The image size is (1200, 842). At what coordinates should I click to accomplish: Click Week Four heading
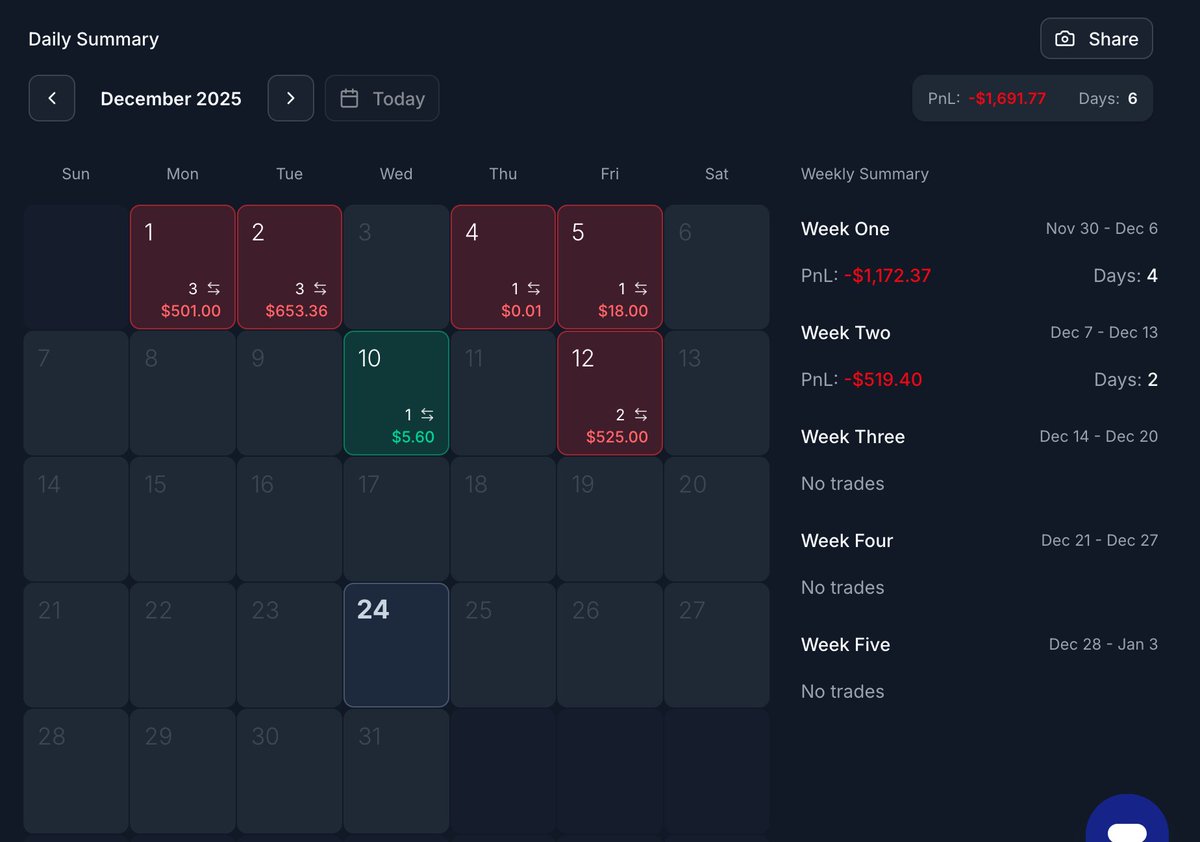coord(847,541)
